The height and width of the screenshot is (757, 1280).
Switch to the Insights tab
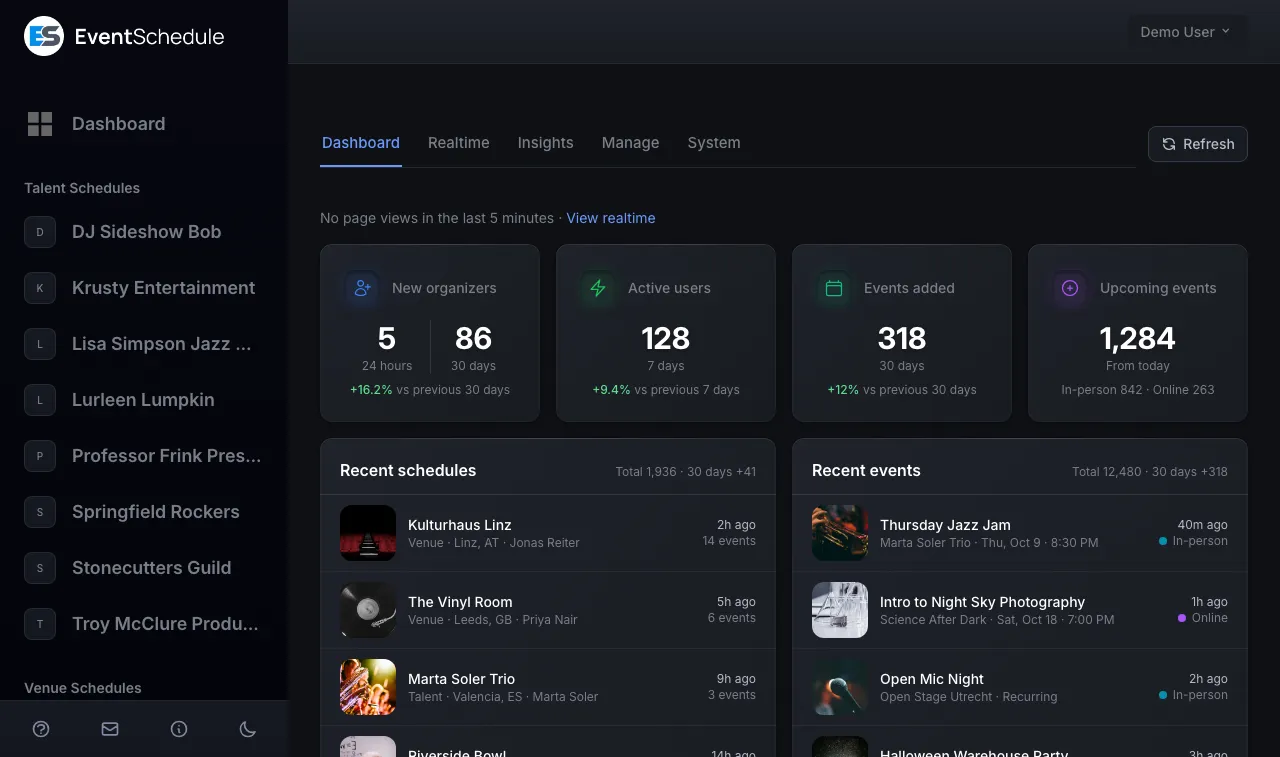tap(545, 143)
